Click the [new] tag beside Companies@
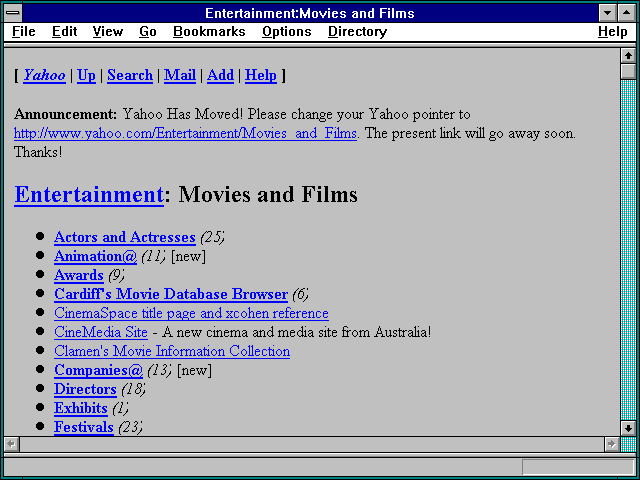 point(194,370)
